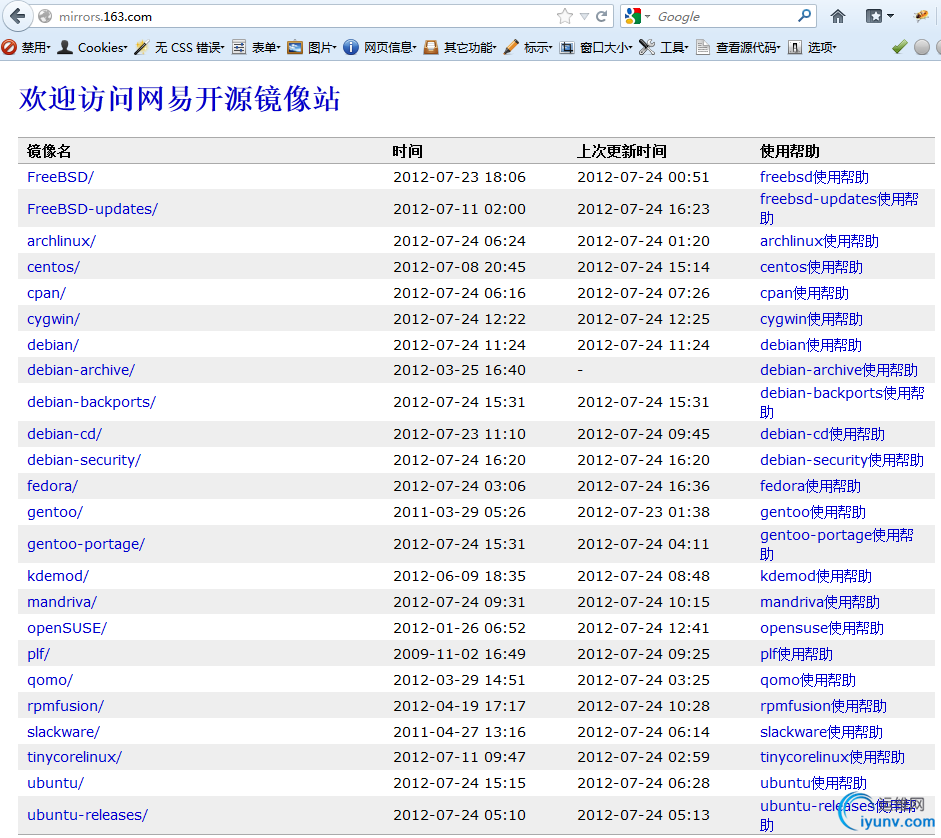Open the tinycorelinux/ mirror link

[x=74, y=758]
